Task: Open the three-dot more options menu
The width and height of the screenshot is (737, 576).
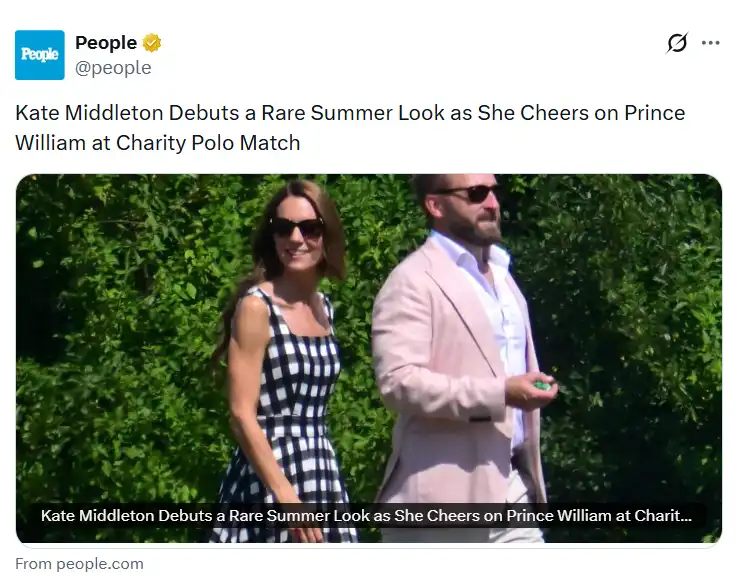Action: point(710,43)
